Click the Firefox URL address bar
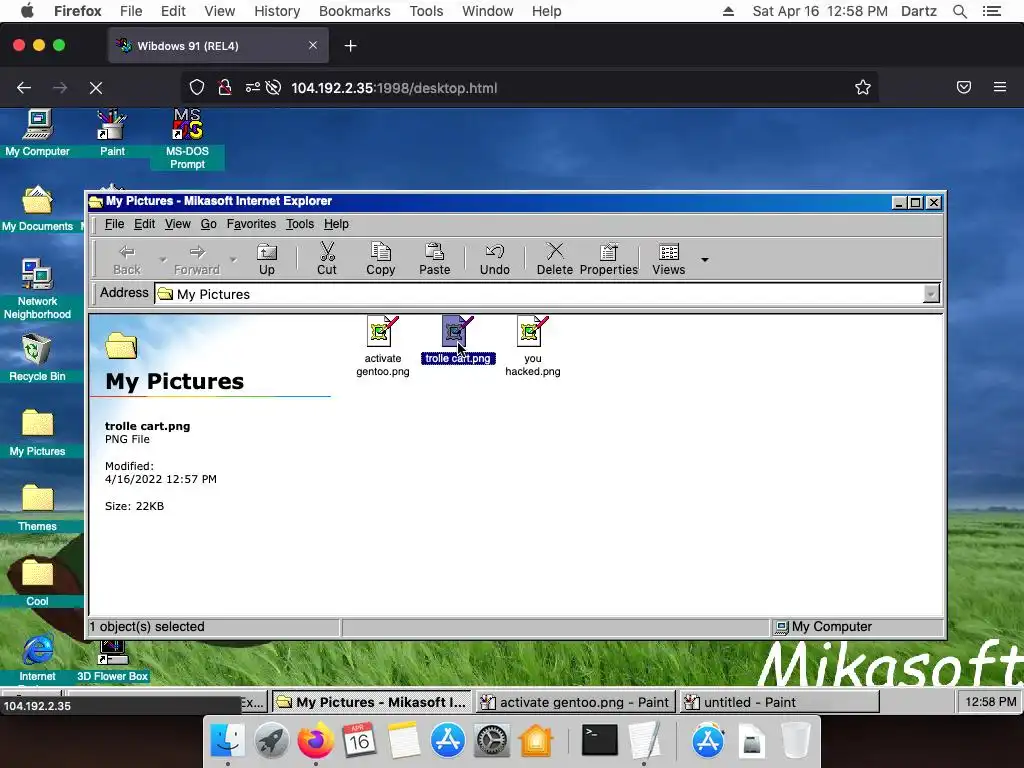This screenshot has height=768, width=1024. [x=529, y=88]
